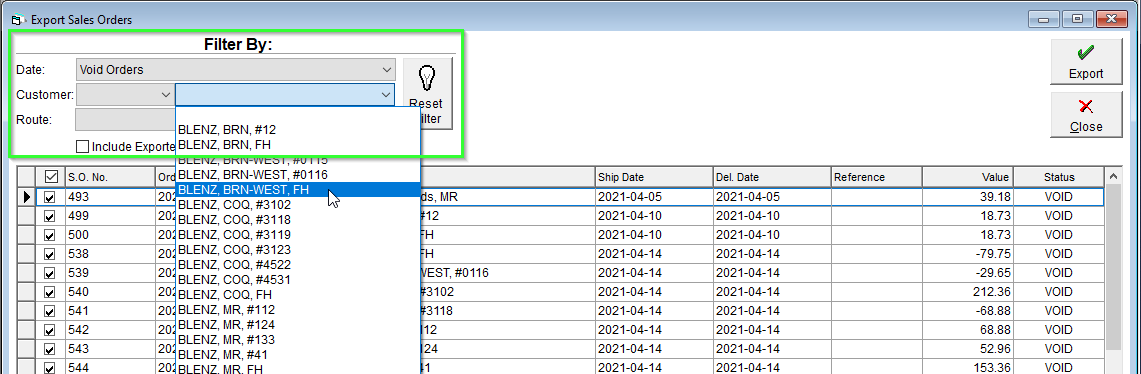Select BLENZ, COQ, #4522 from list
1141x374 pixels.
click(298, 265)
